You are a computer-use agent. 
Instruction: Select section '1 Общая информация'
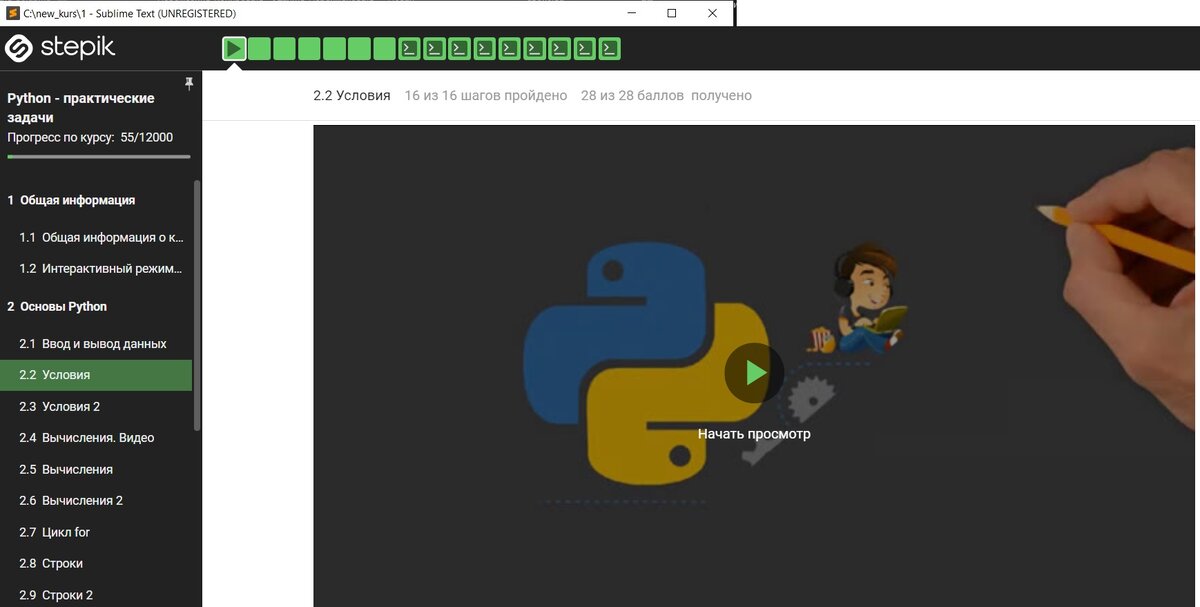point(71,200)
